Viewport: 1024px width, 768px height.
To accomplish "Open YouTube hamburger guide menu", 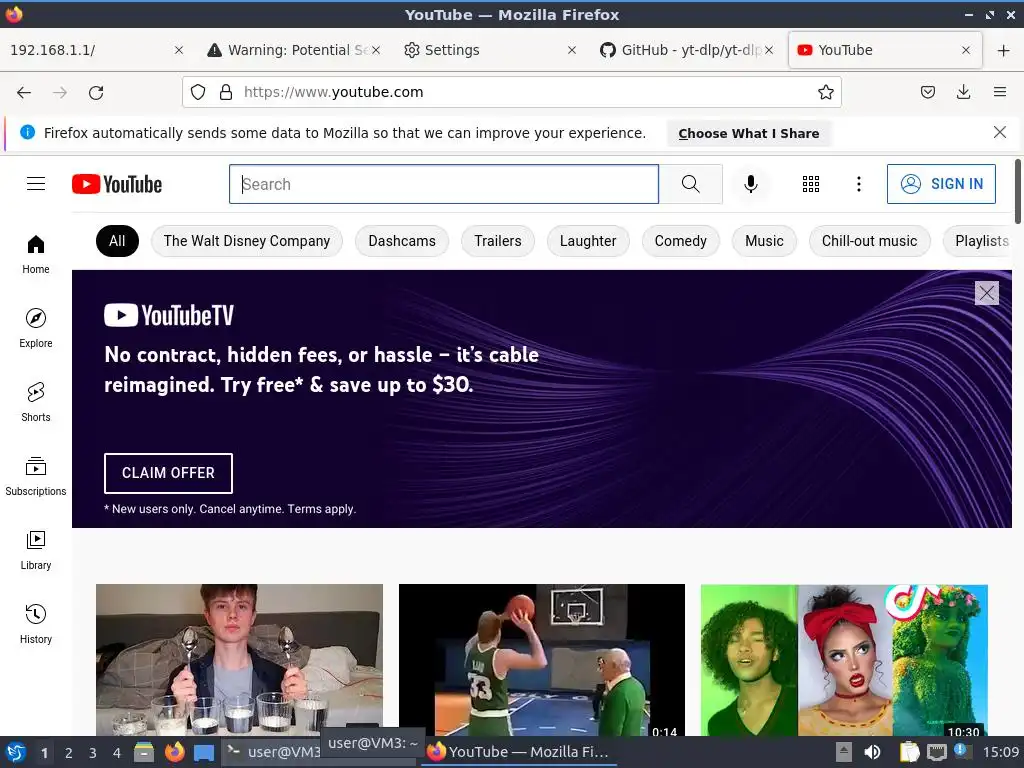I will click(36, 184).
